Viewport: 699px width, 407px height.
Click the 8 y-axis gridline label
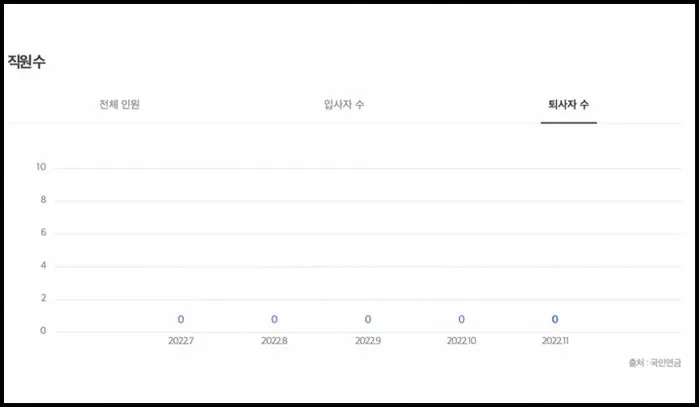(43, 200)
